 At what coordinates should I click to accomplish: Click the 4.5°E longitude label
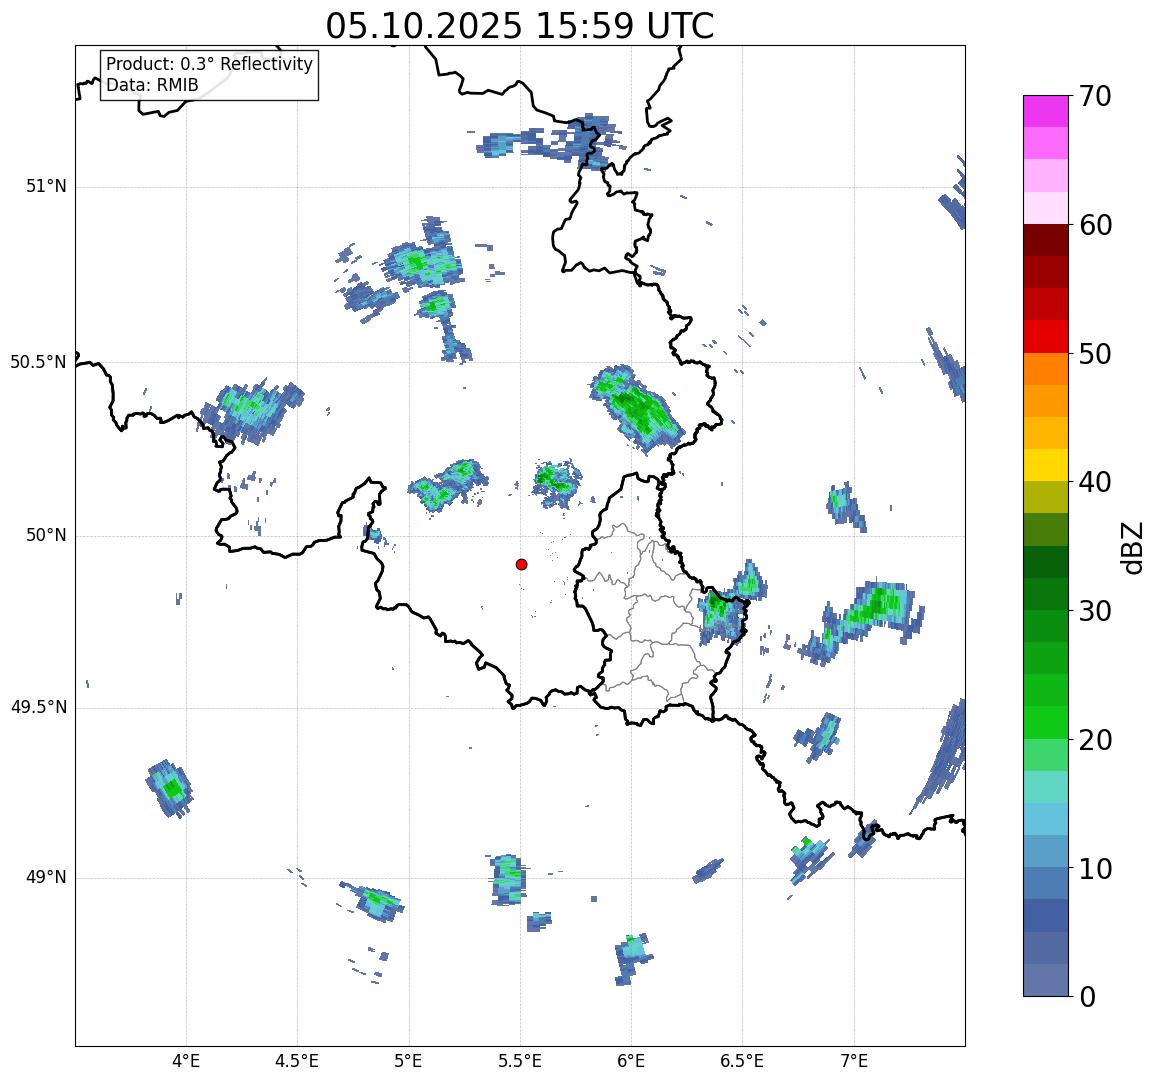(297, 1061)
